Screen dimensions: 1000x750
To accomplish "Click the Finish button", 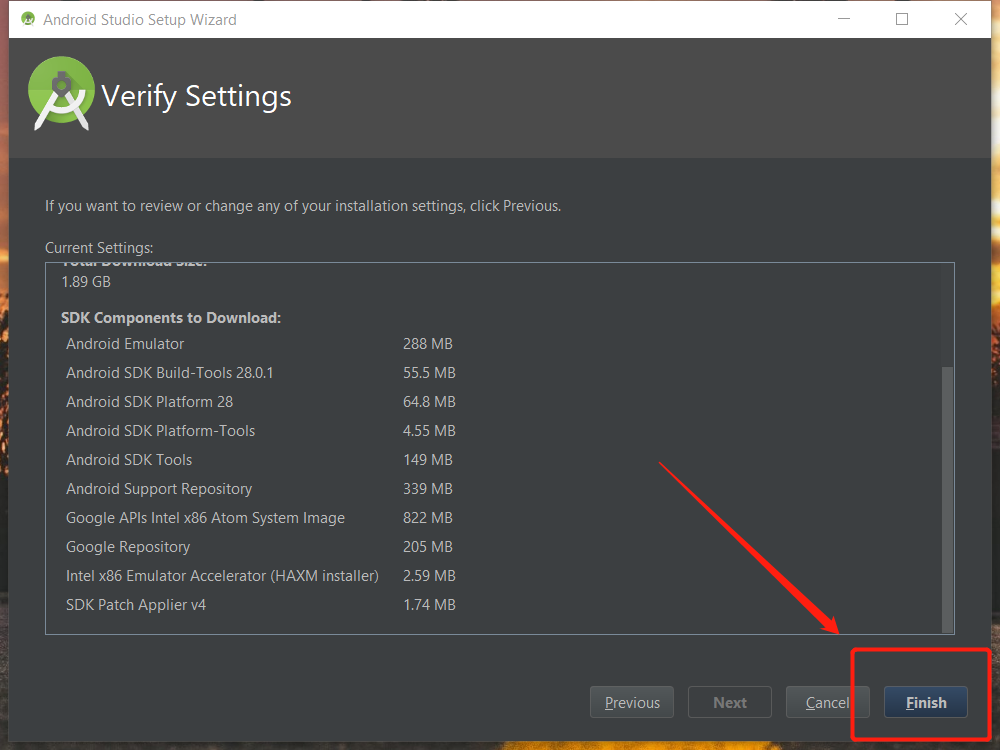I will 925,702.
